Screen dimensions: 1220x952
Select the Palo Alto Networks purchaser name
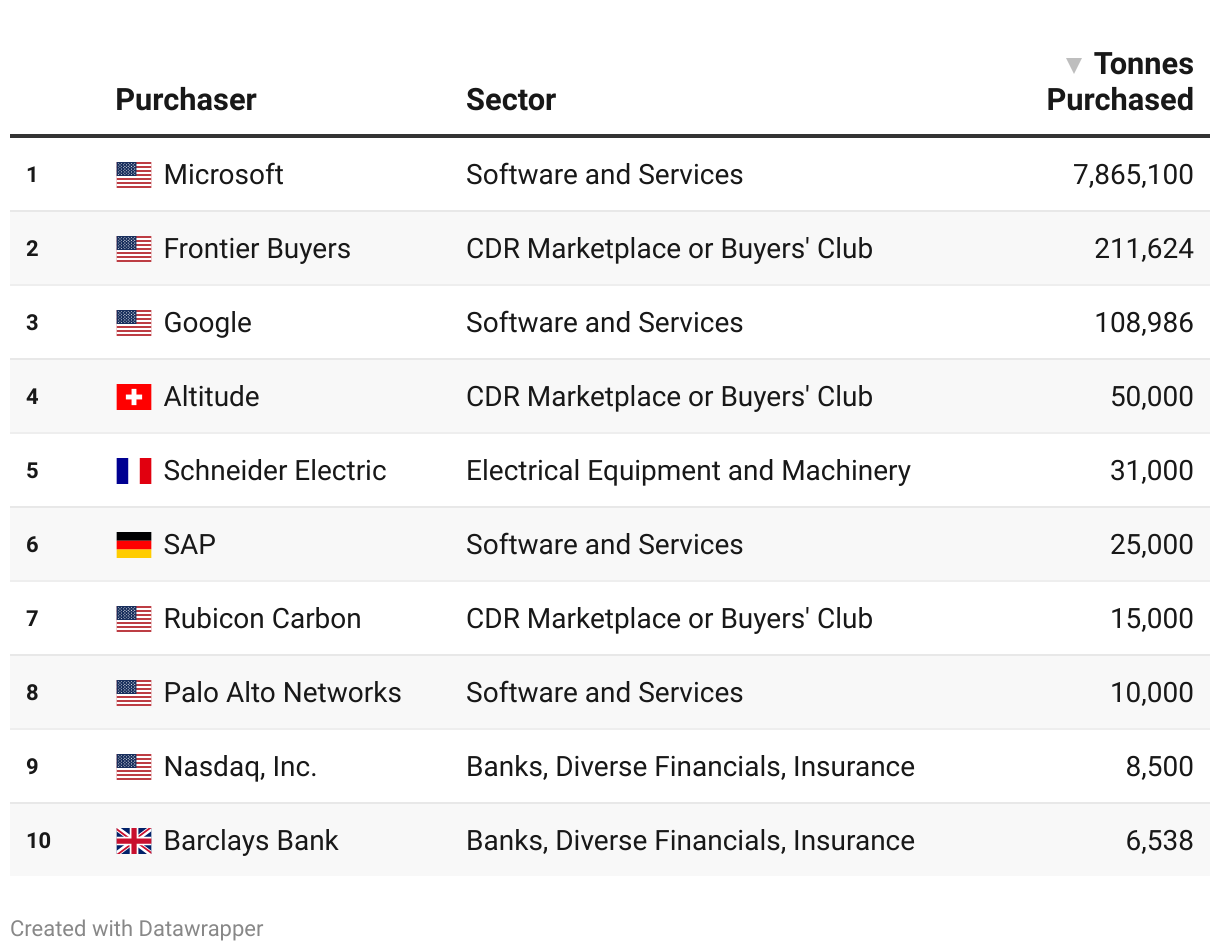click(x=282, y=693)
